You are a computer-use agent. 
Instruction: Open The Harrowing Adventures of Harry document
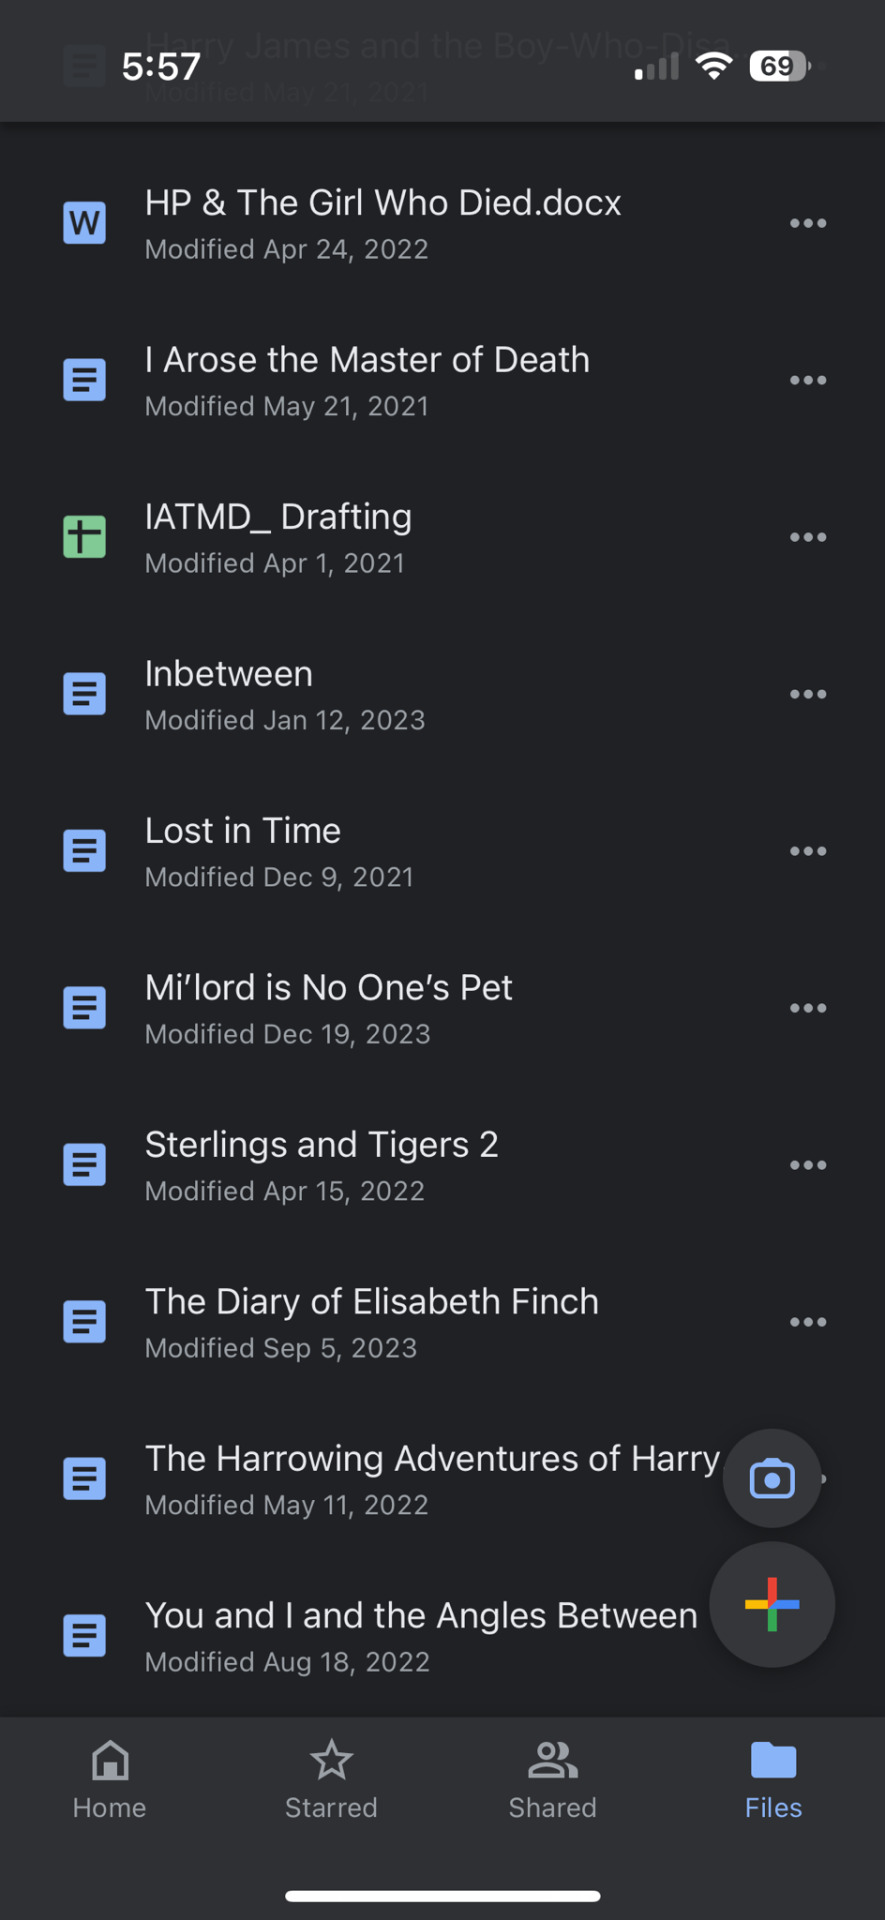click(x=432, y=1479)
